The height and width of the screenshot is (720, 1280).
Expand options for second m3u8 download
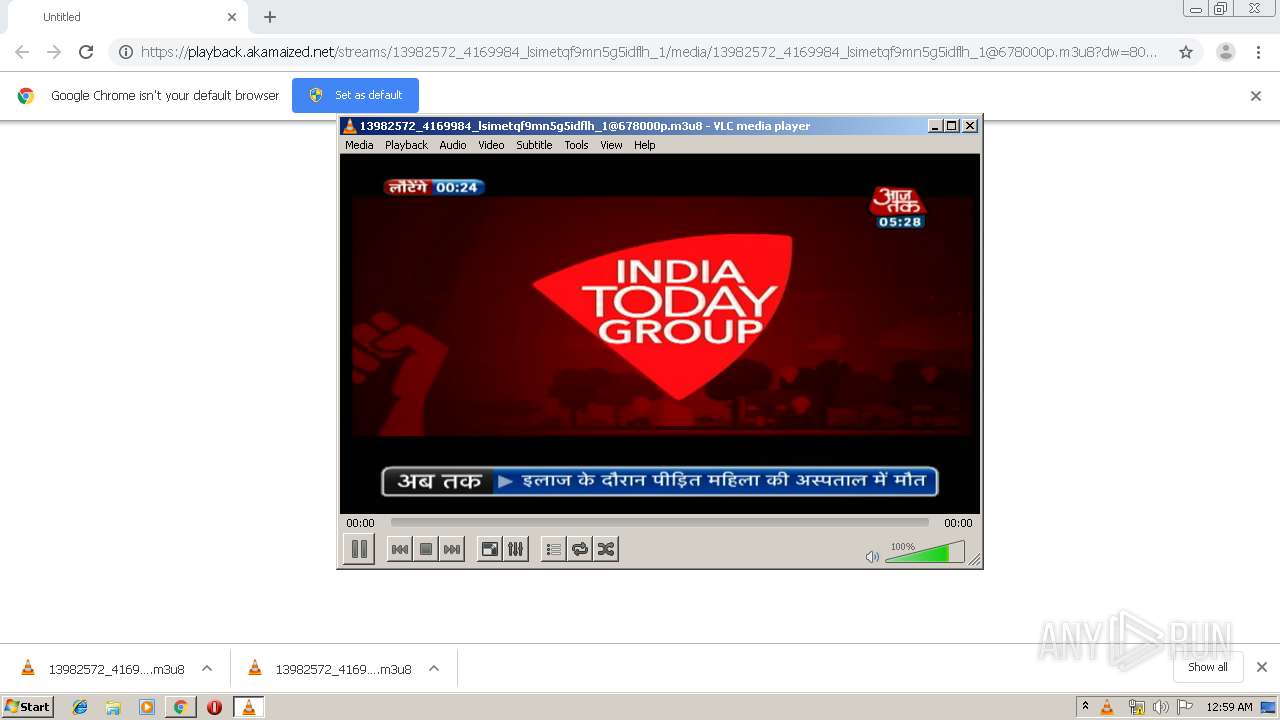434,669
